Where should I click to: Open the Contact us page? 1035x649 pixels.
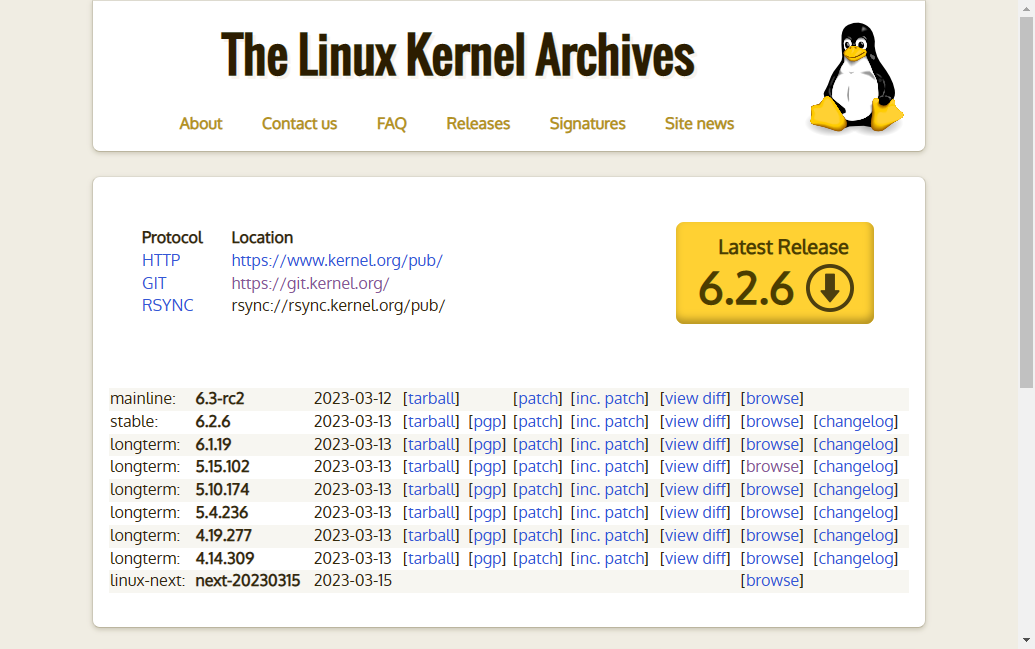pyautogui.click(x=299, y=123)
